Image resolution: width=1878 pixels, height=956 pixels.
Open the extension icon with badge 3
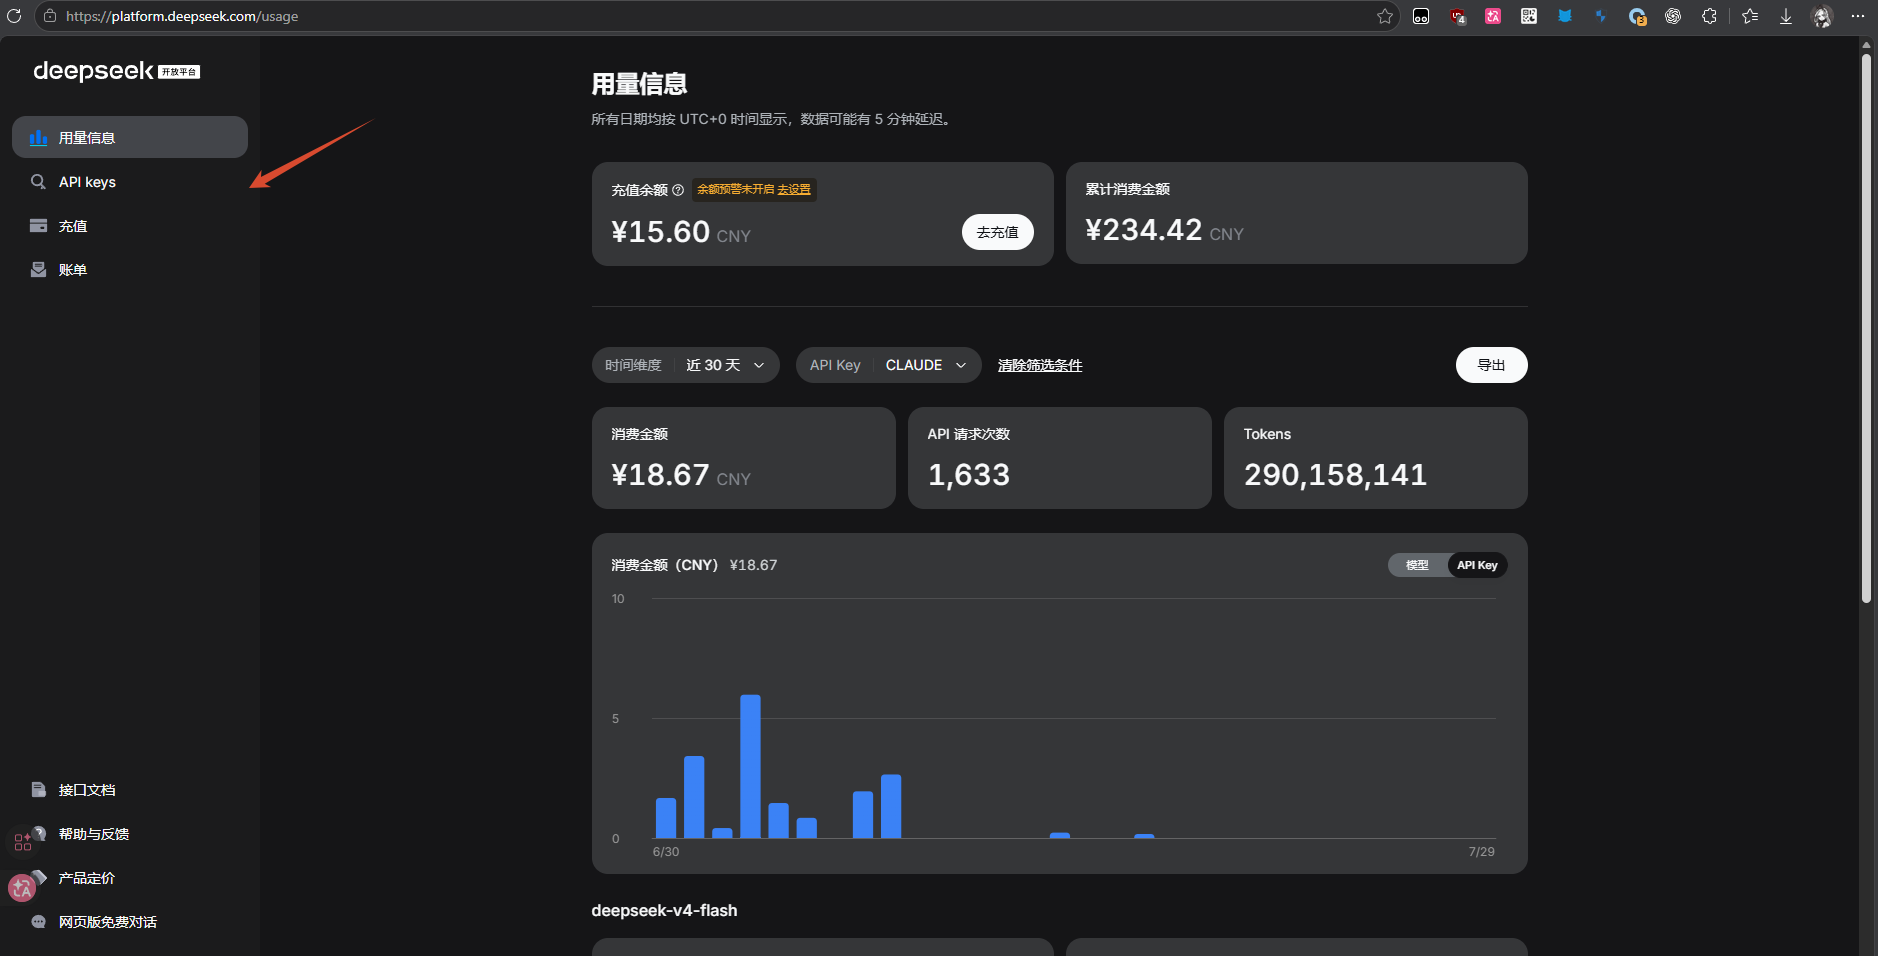(x=1637, y=16)
